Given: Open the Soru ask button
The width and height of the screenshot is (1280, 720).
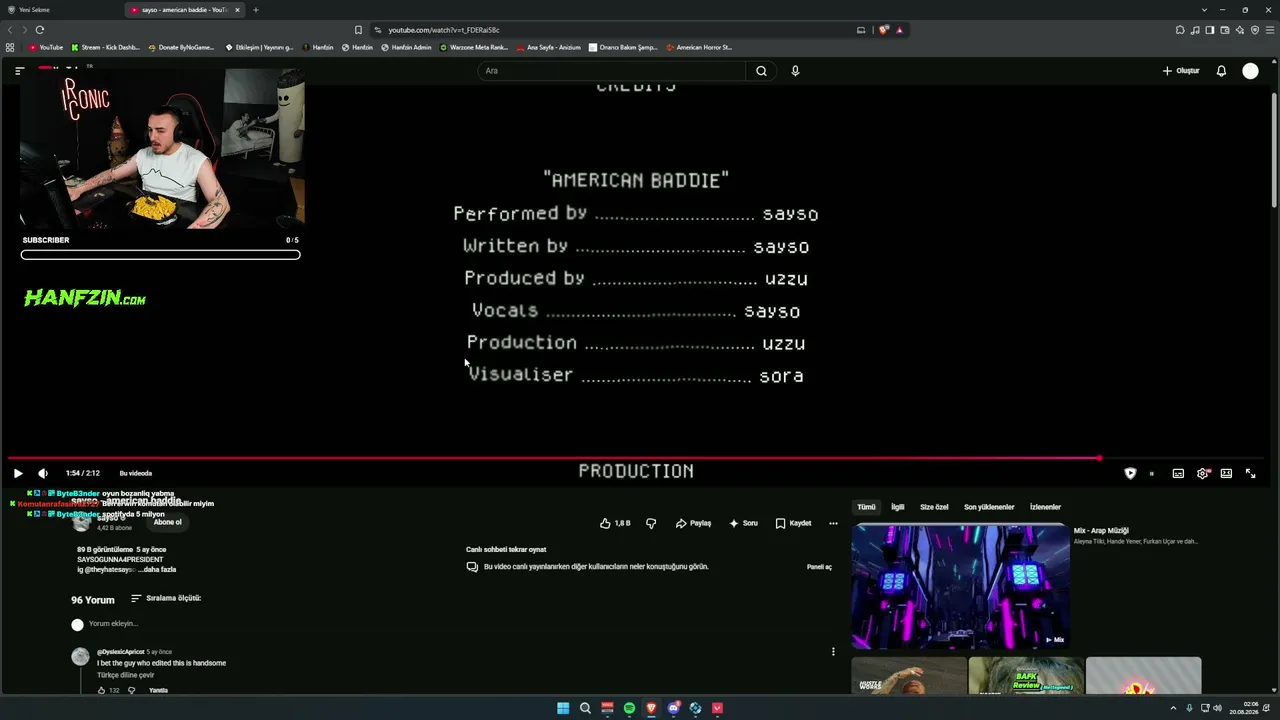Looking at the screenshot, I should click(743, 523).
